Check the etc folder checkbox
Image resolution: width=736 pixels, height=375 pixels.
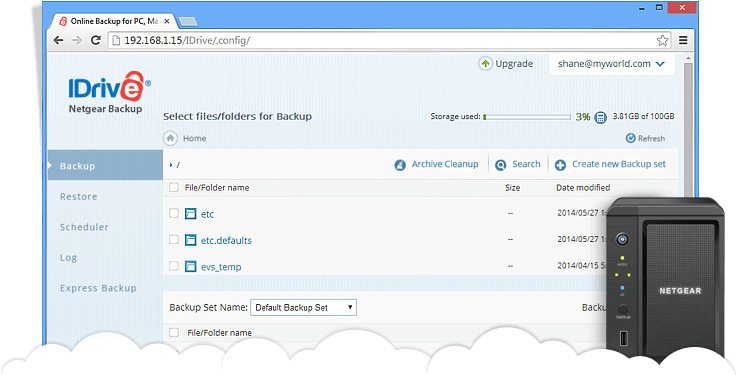pos(174,213)
